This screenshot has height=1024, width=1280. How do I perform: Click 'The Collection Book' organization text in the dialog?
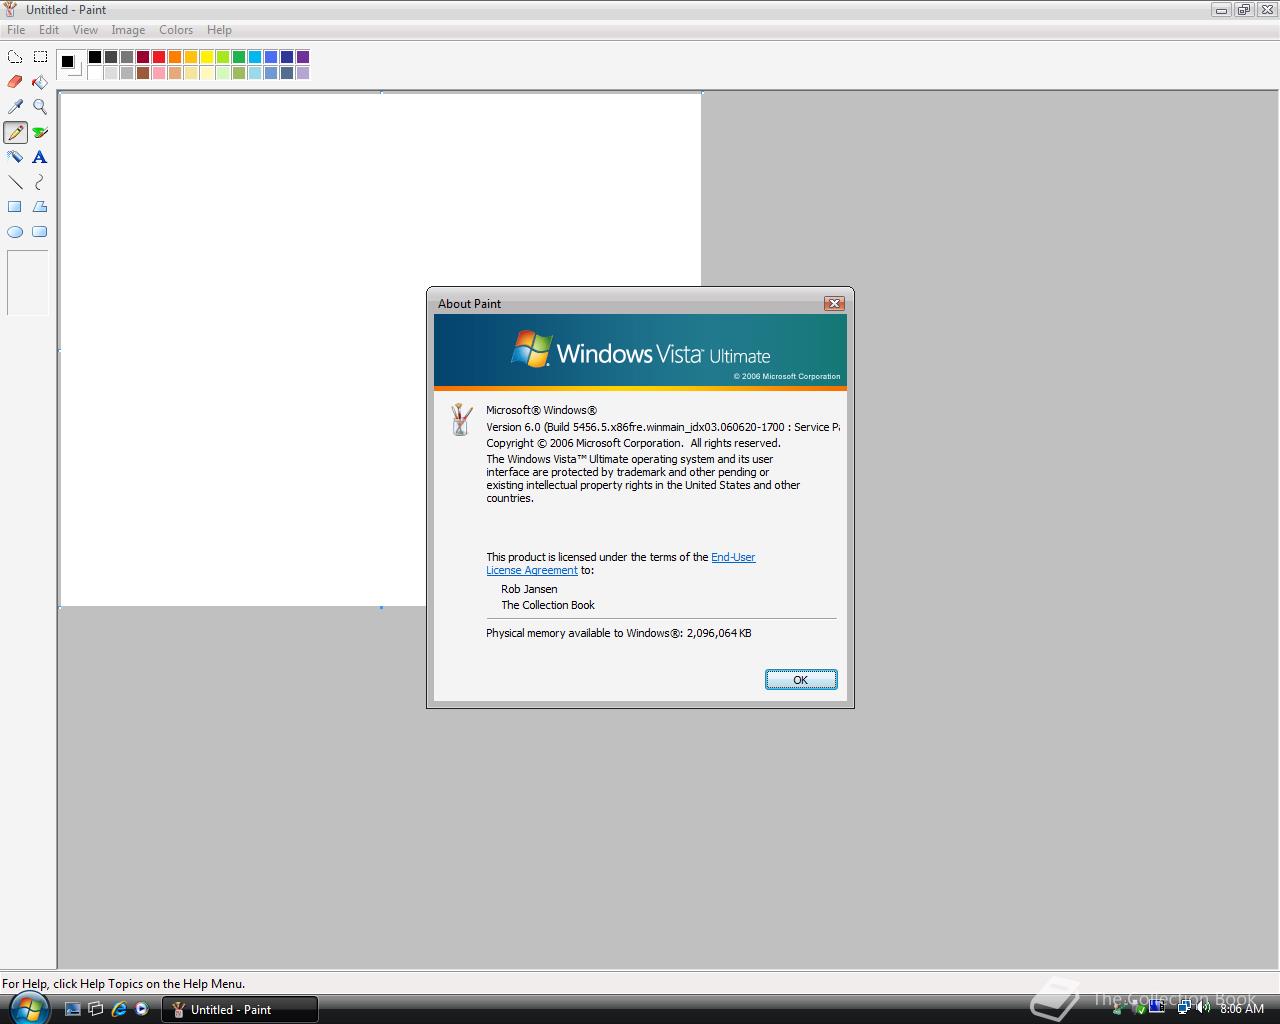(x=548, y=605)
